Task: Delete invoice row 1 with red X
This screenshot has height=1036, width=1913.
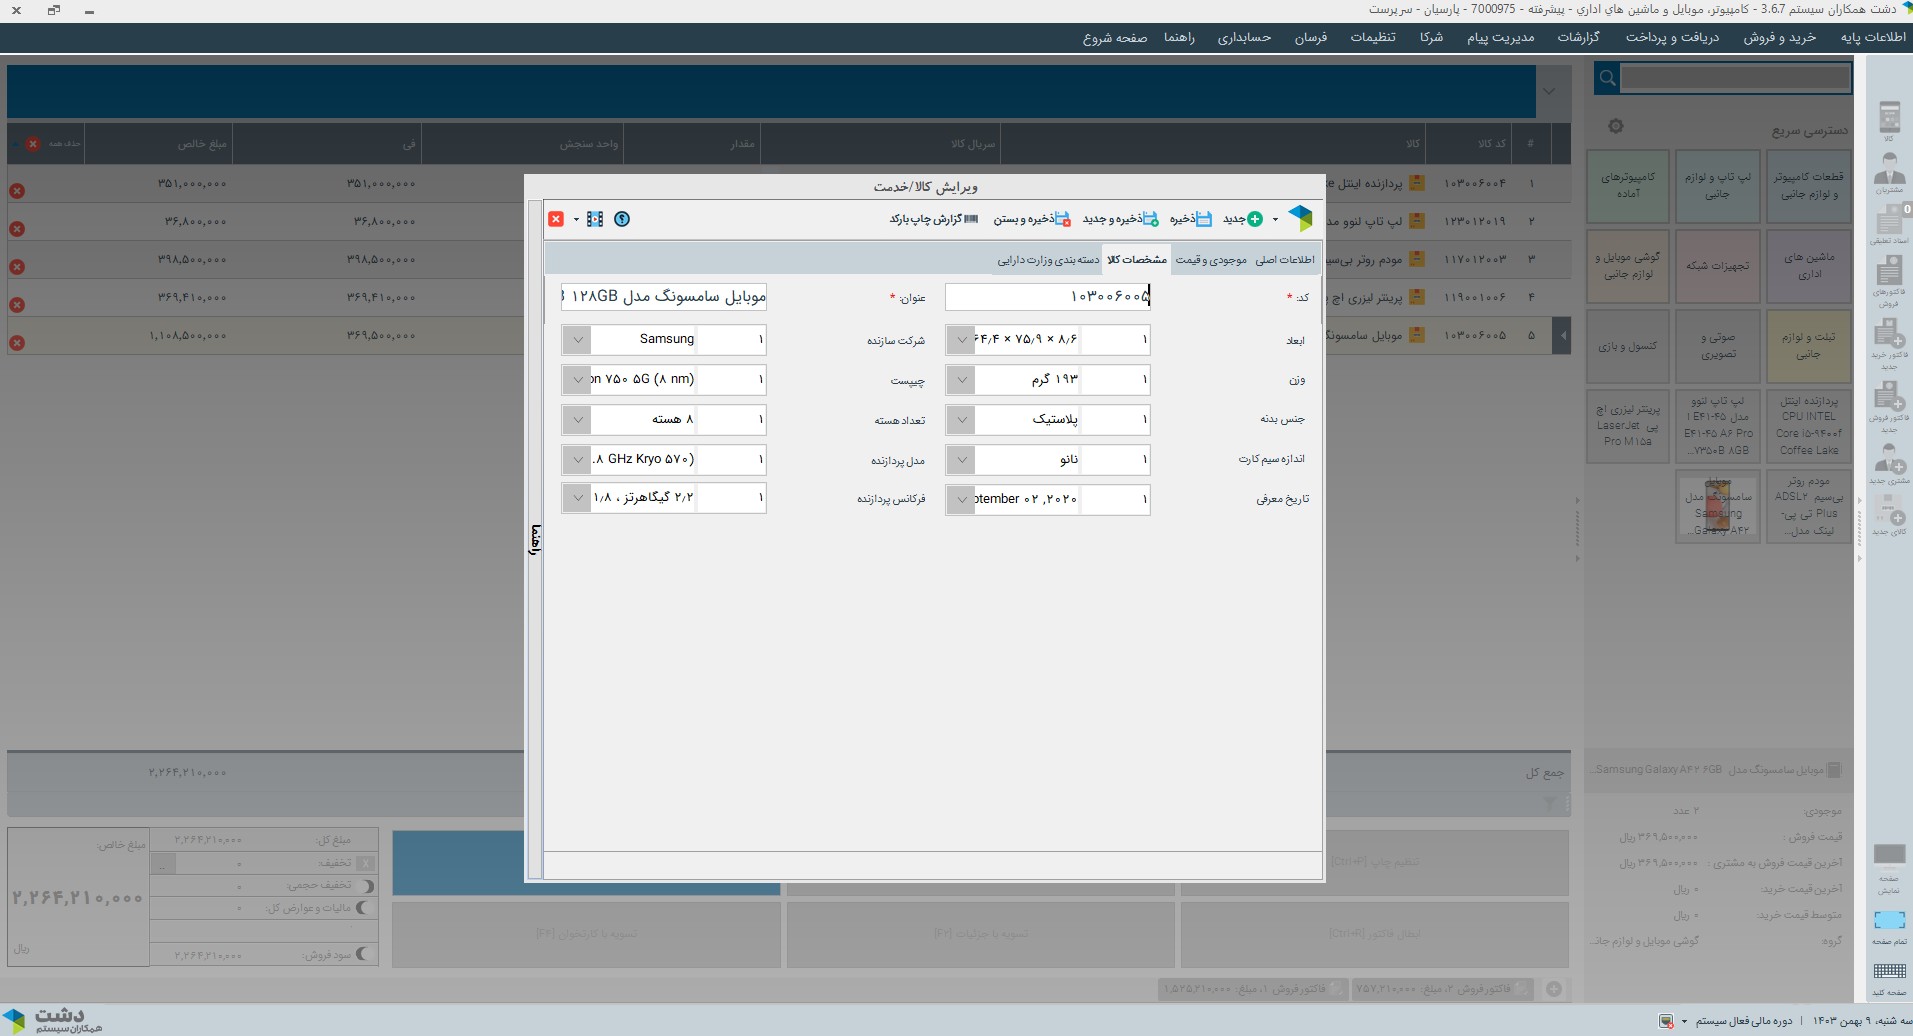Action: click(x=17, y=191)
